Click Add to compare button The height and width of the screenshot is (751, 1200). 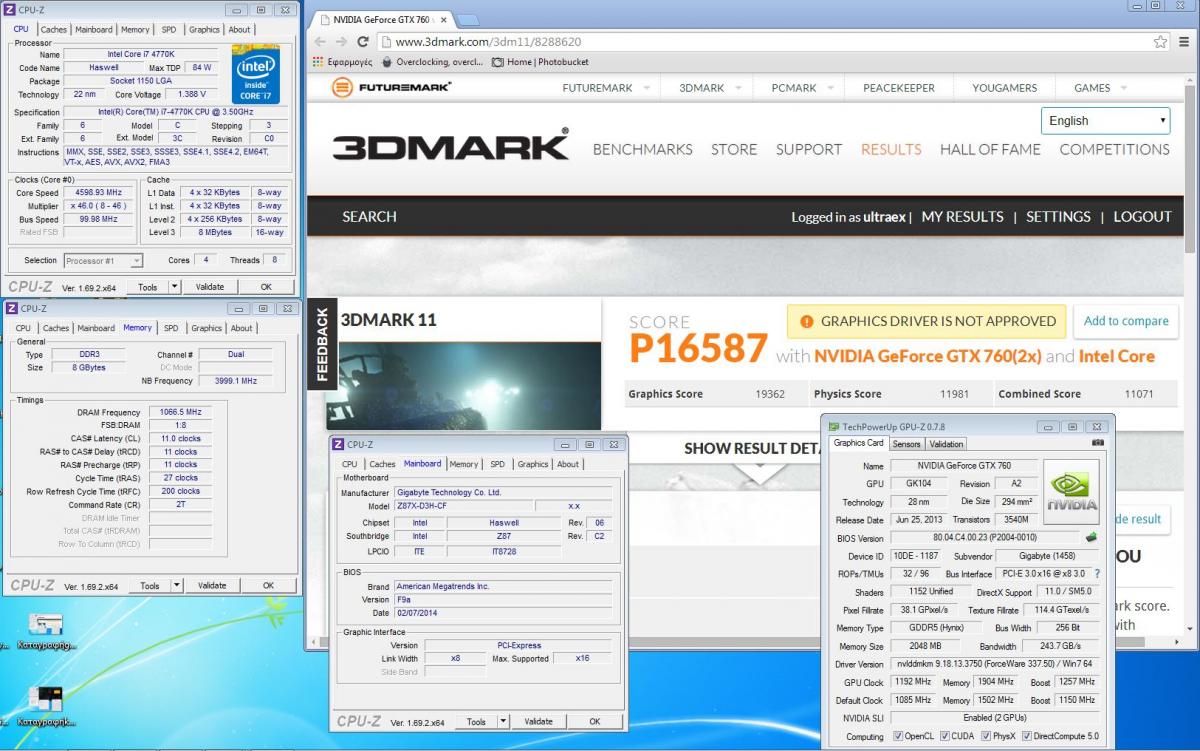click(1126, 321)
